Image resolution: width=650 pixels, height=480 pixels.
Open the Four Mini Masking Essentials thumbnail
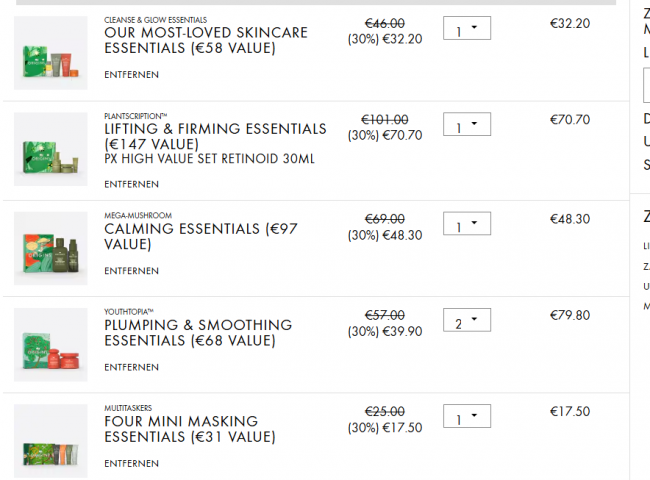51,441
